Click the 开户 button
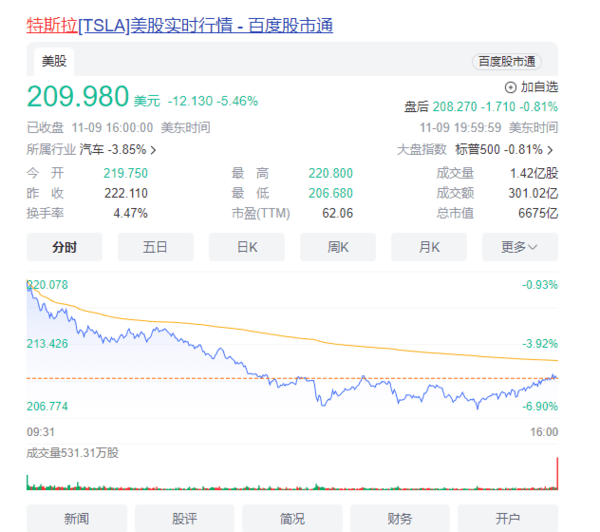The width and height of the screenshot is (600, 532). (508, 519)
